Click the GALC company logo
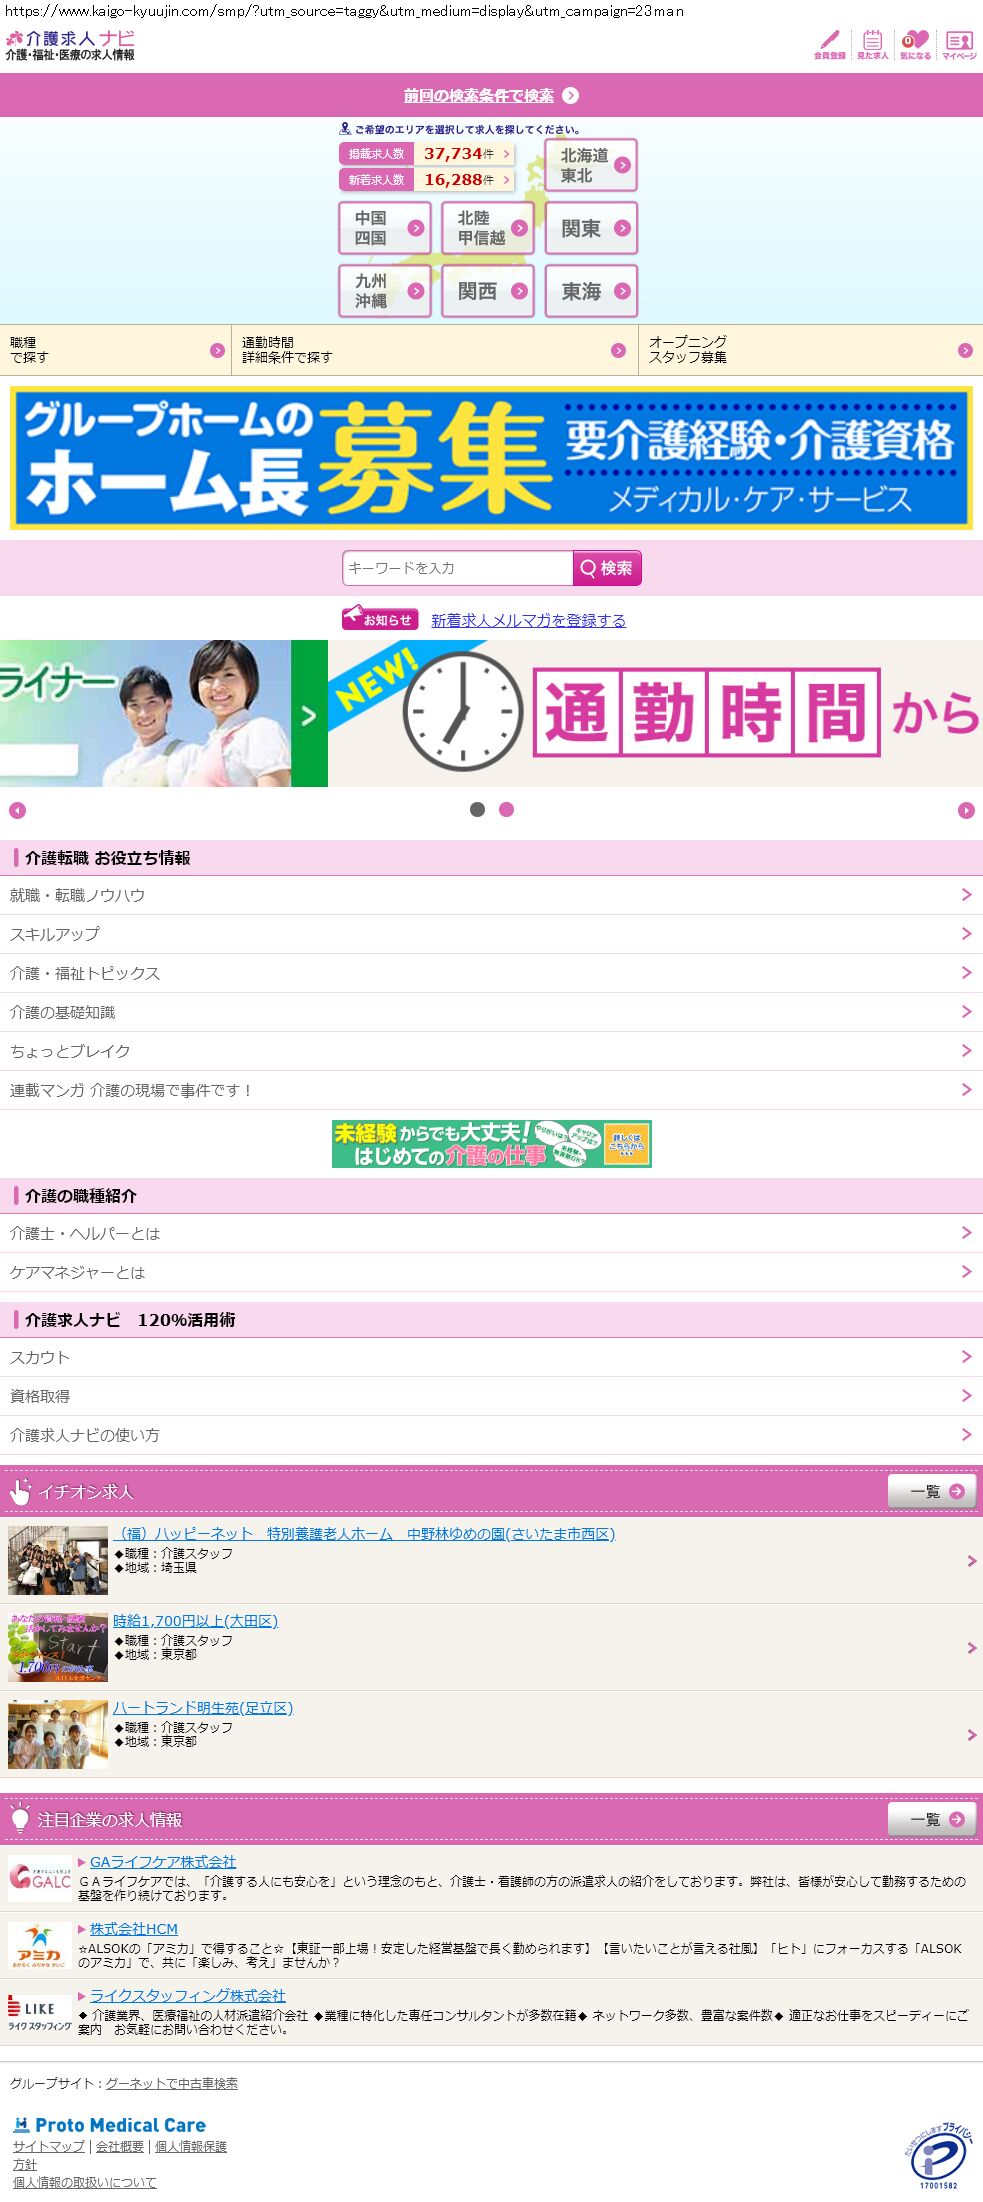This screenshot has width=983, height=2202. pyautogui.click(x=40, y=1880)
